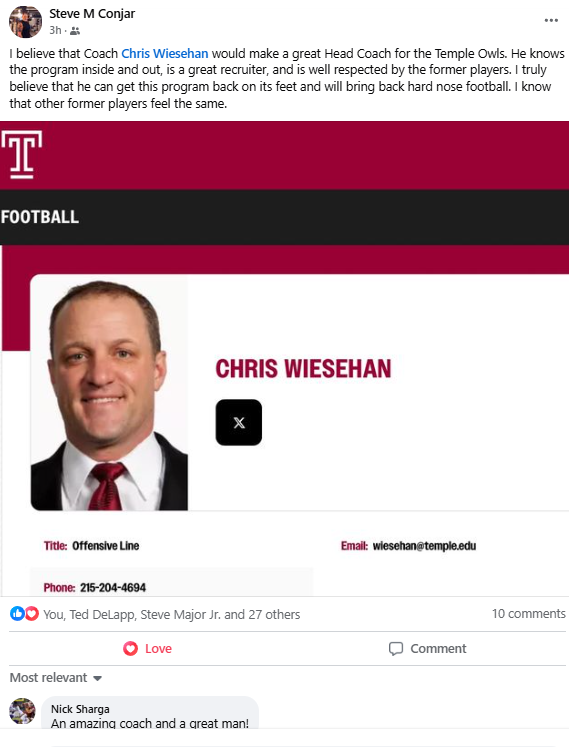
Task: Open Nick Sharga's name in comments
Action: [x=80, y=709]
